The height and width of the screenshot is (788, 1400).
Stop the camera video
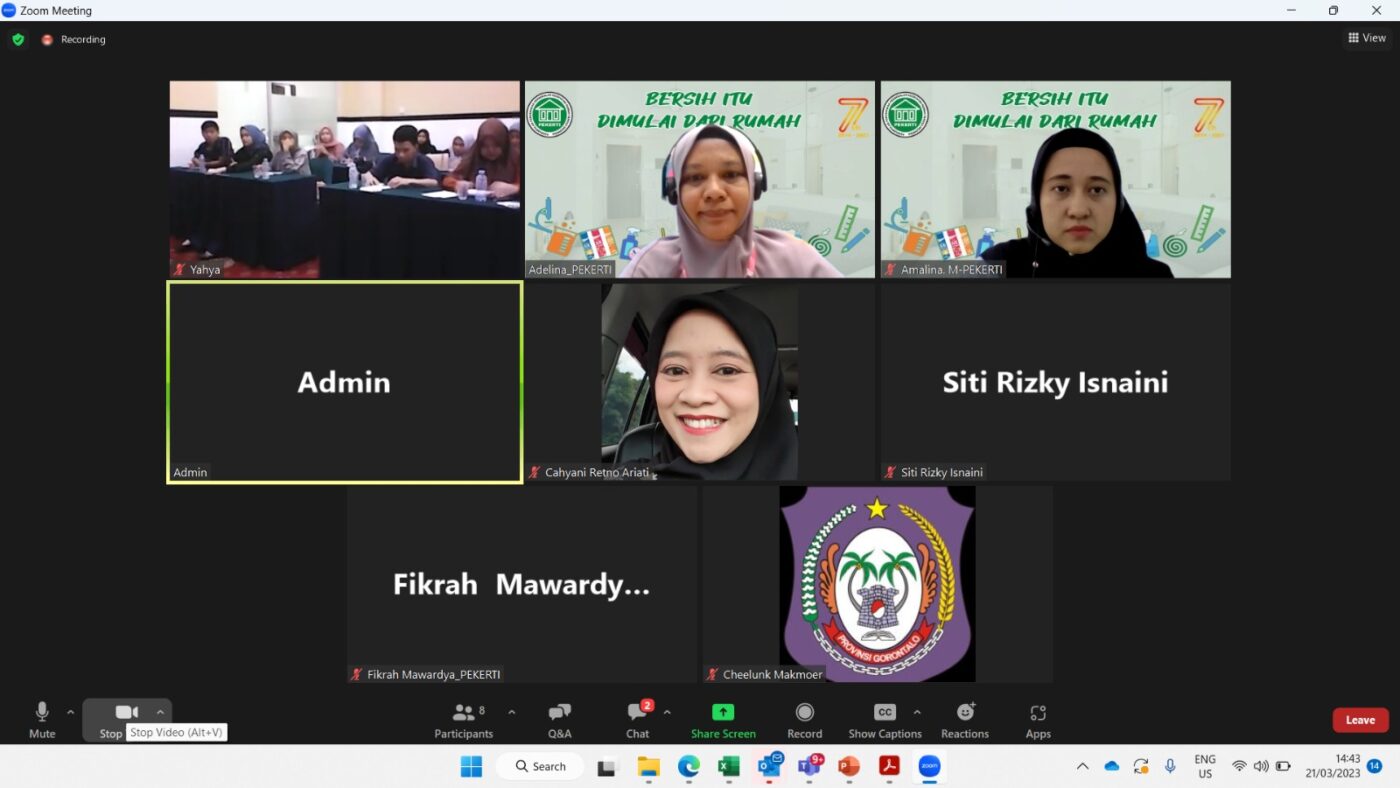[x=125, y=713]
